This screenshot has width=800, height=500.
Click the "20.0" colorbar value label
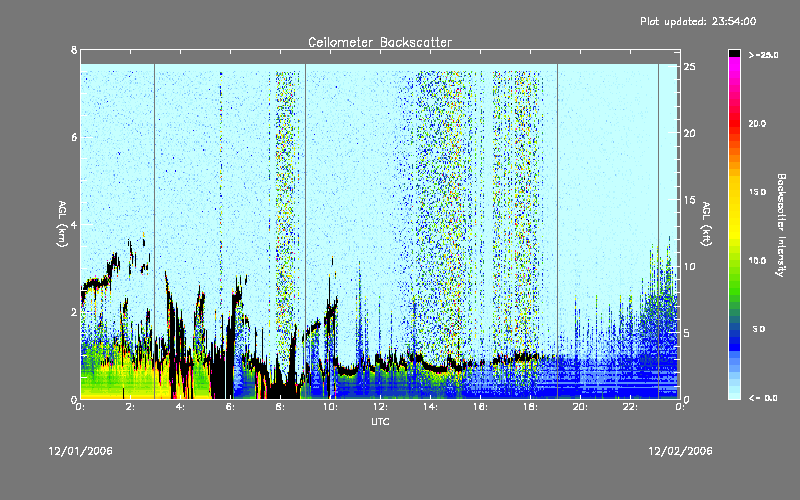(x=757, y=123)
